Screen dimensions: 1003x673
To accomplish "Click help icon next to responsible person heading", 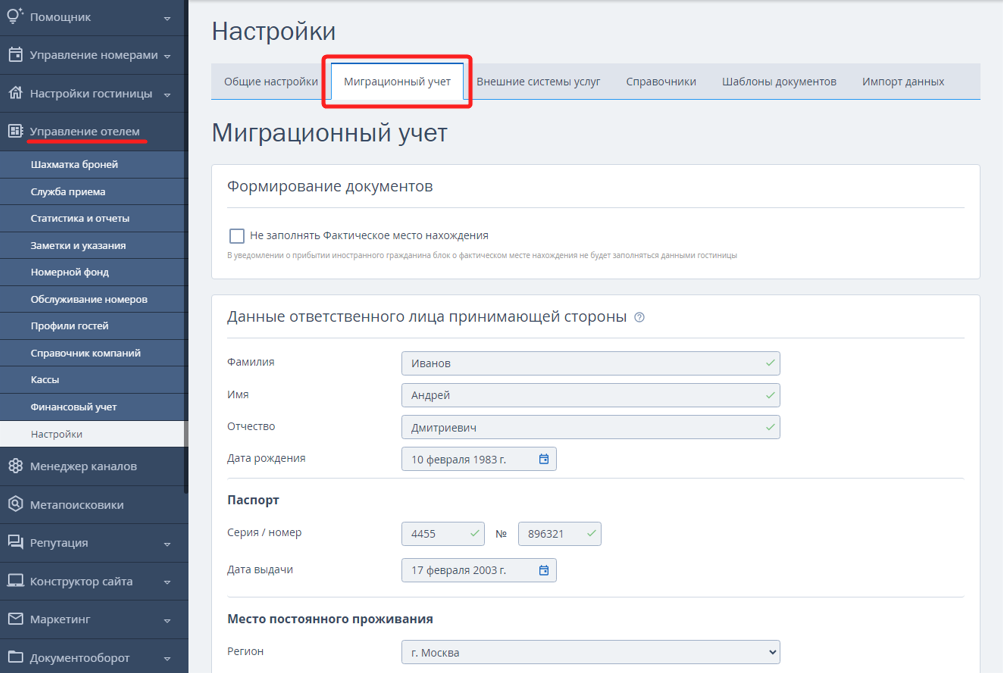I will (x=639, y=317).
